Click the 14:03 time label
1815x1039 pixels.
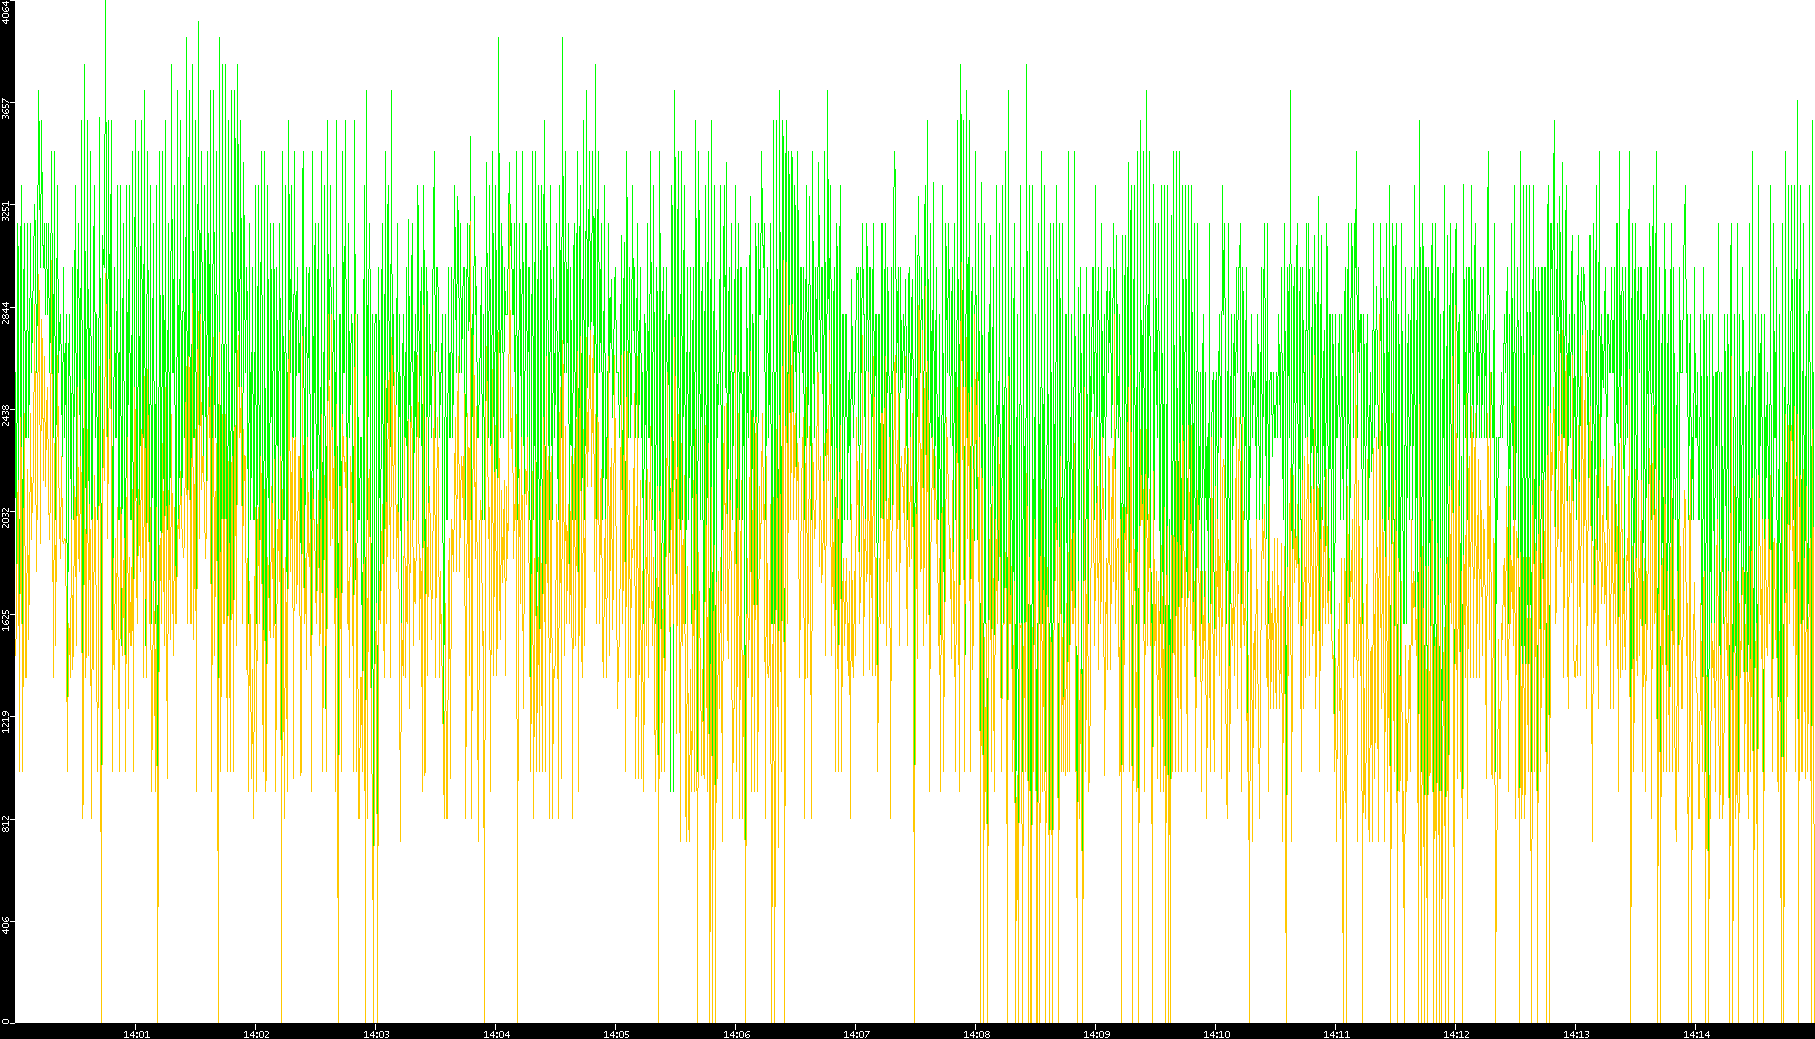pos(377,1034)
